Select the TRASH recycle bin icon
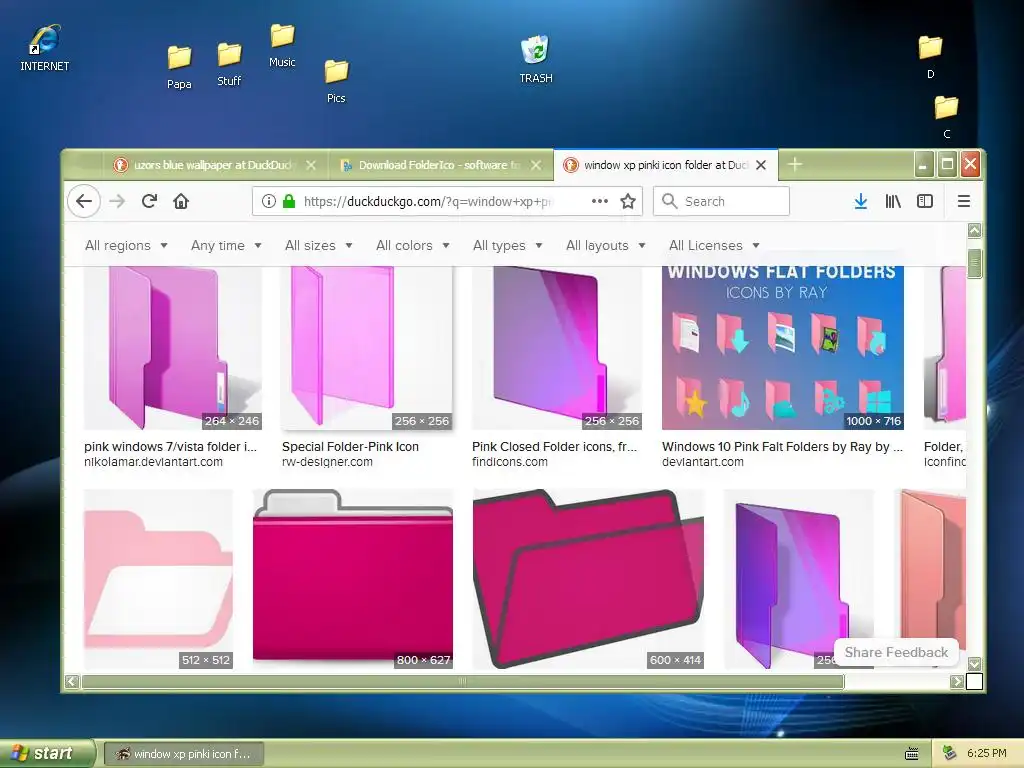This screenshot has height=768, width=1024. (x=536, y=59)
